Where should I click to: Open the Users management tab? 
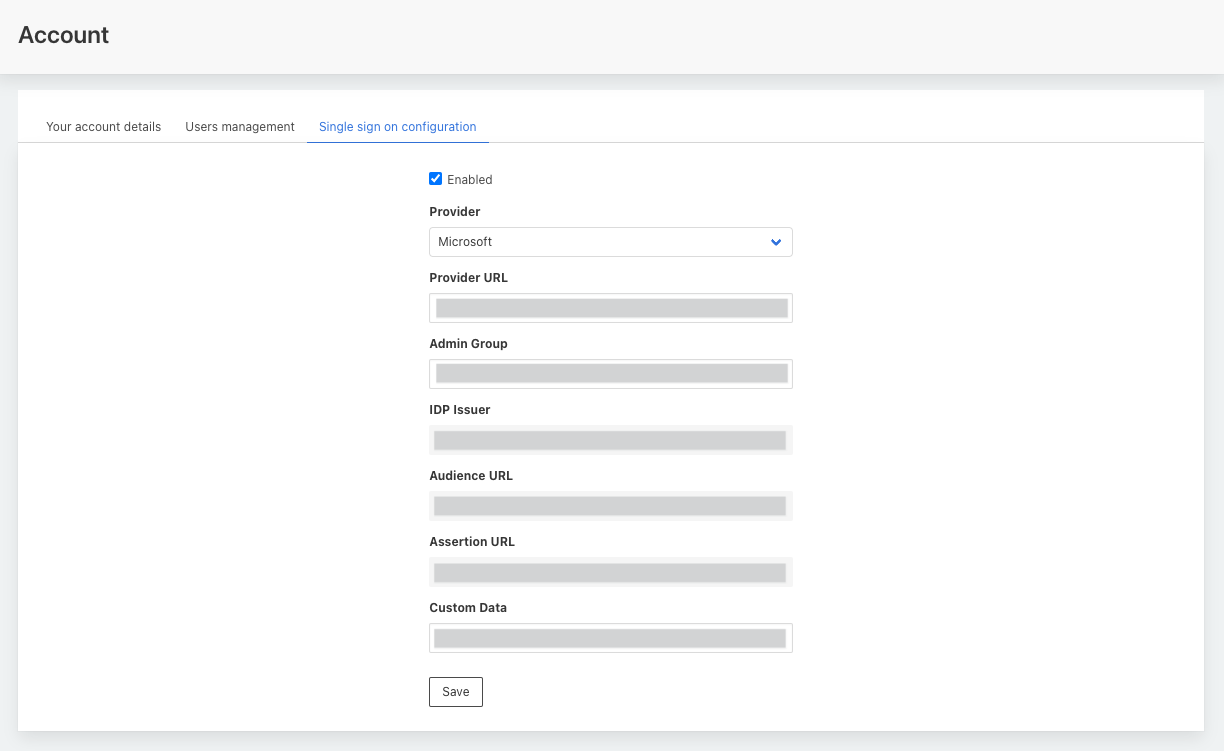click(x=240, y=127)
